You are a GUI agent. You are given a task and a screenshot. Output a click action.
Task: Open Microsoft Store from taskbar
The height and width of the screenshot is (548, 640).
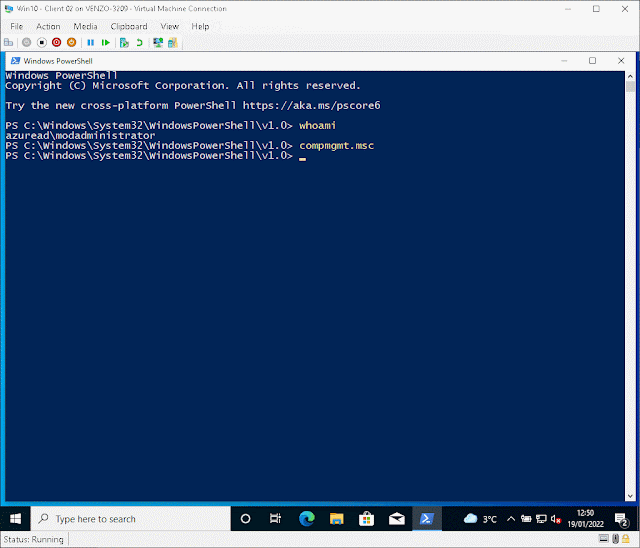[x=367, y=519]
